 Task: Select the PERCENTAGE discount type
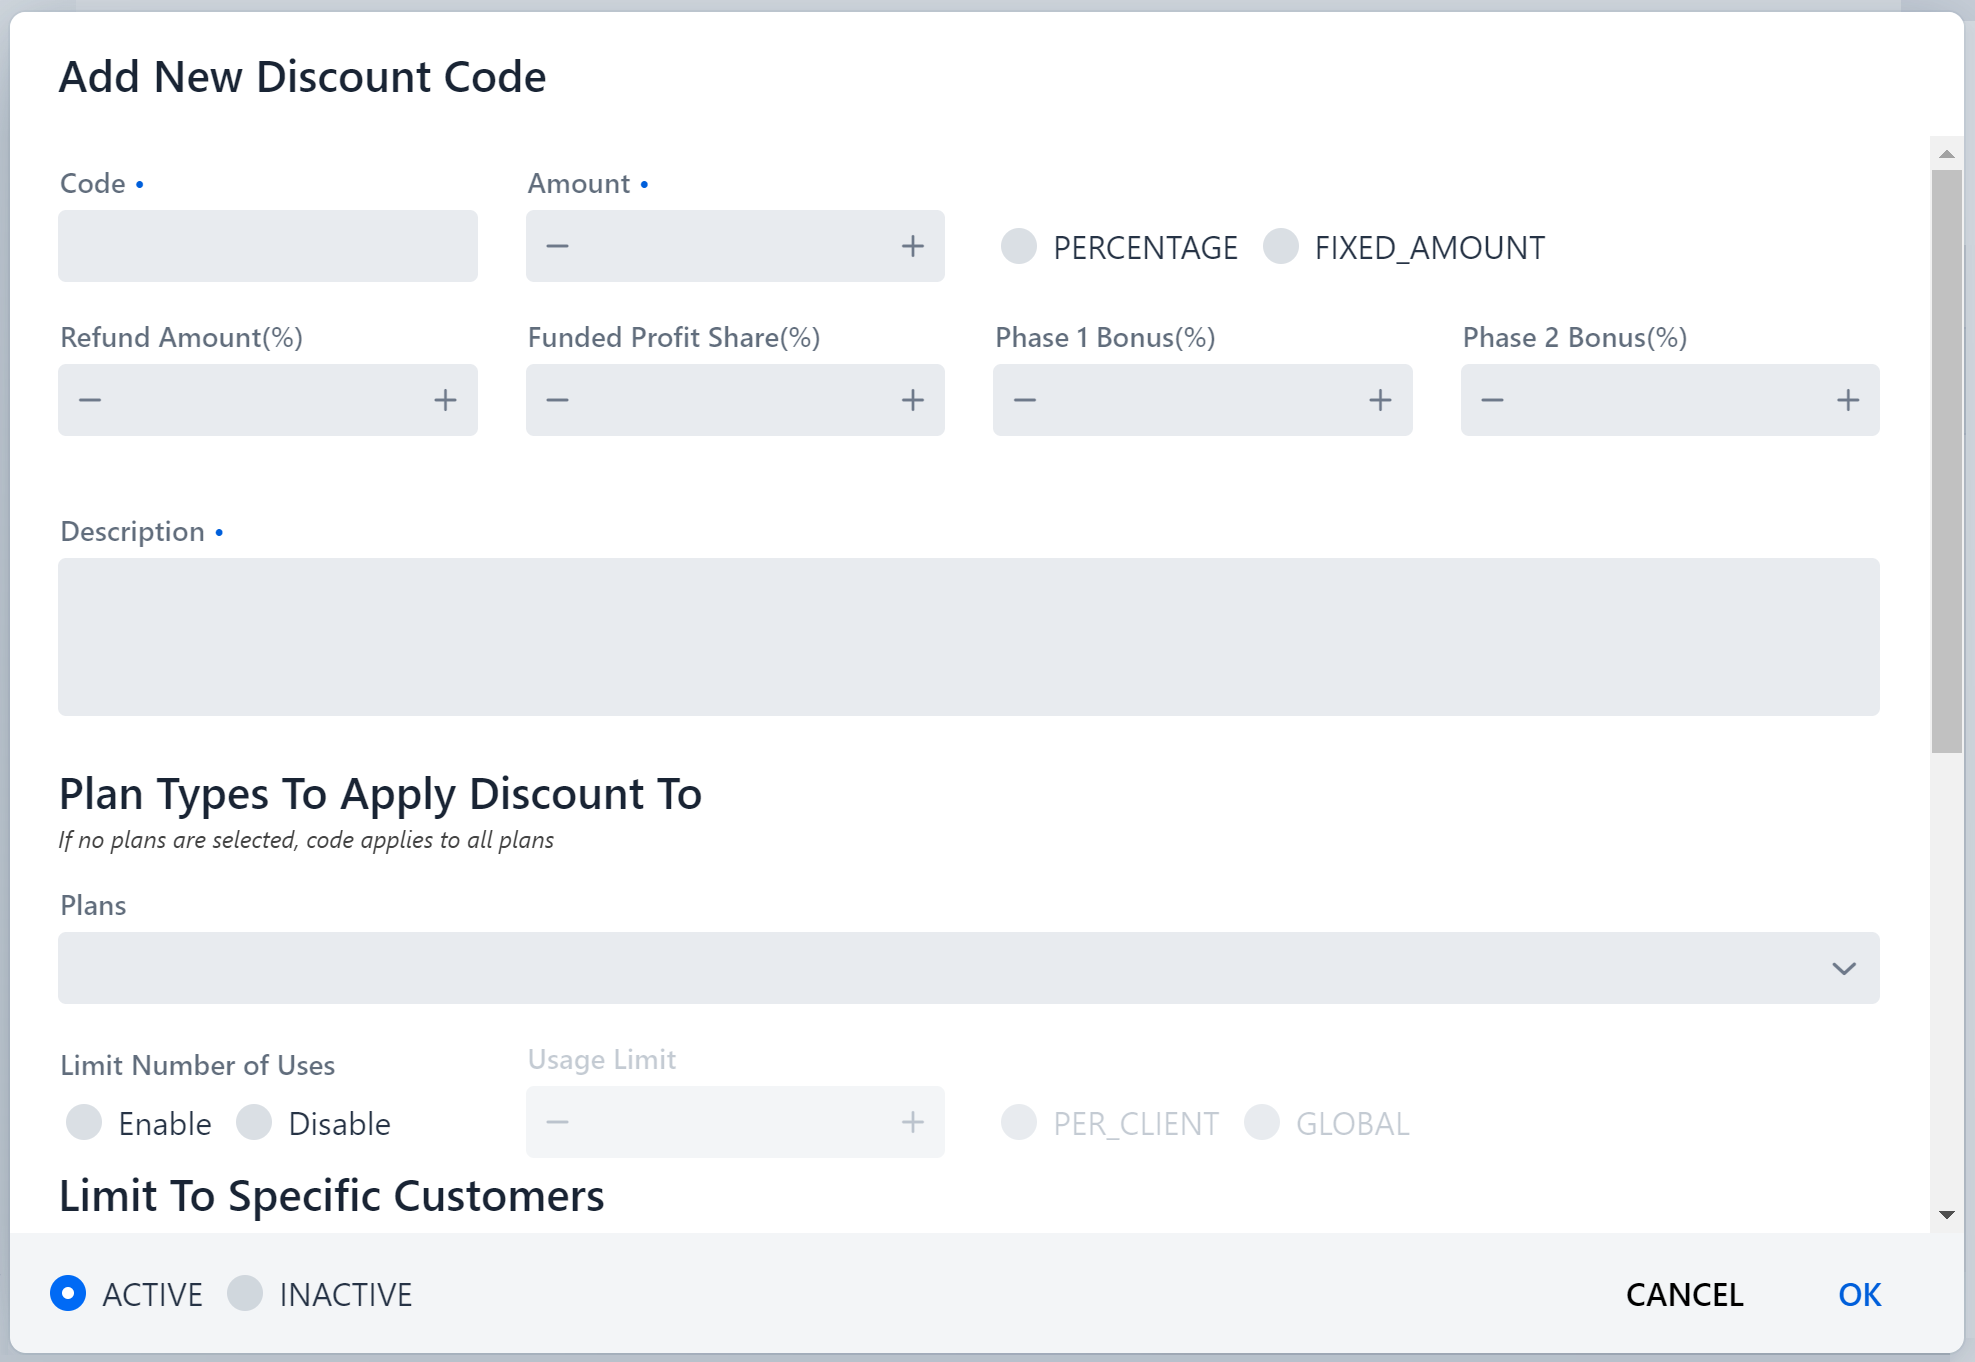coord(1019,247)
